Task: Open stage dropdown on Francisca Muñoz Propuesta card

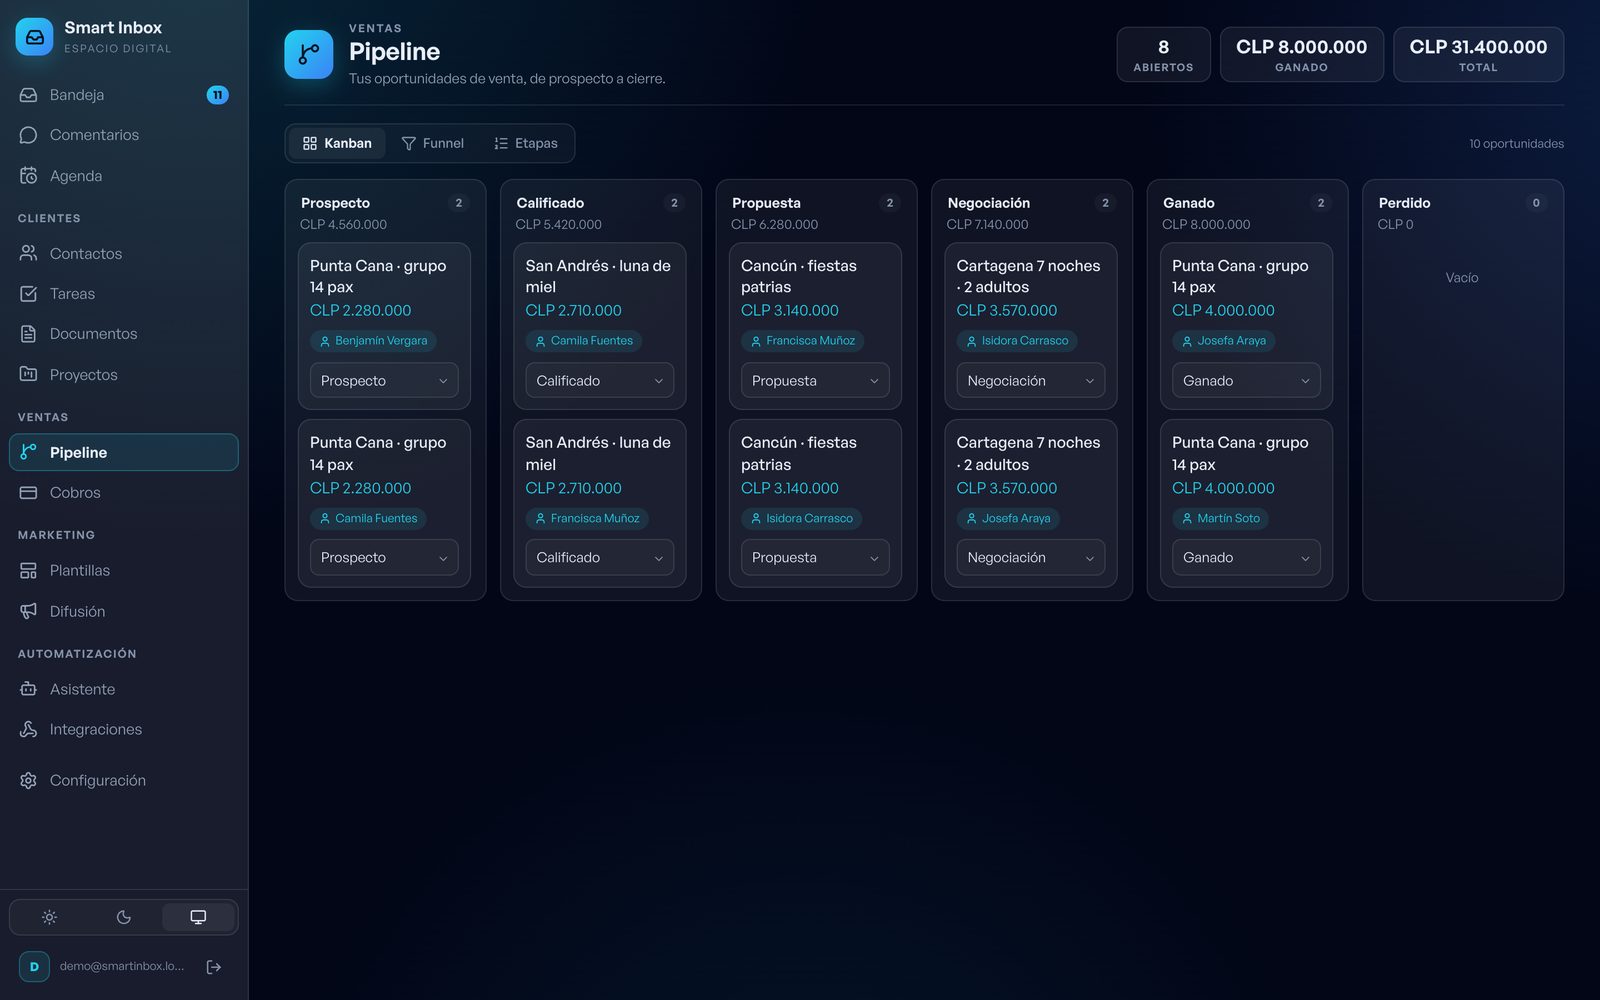Action: pos(815,381)
